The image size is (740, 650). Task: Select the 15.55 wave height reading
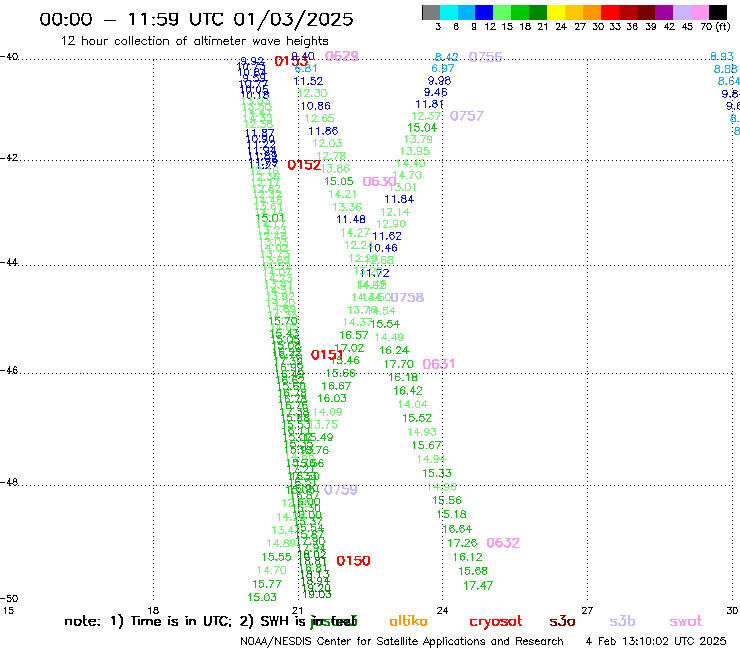(x=277, y=557)
